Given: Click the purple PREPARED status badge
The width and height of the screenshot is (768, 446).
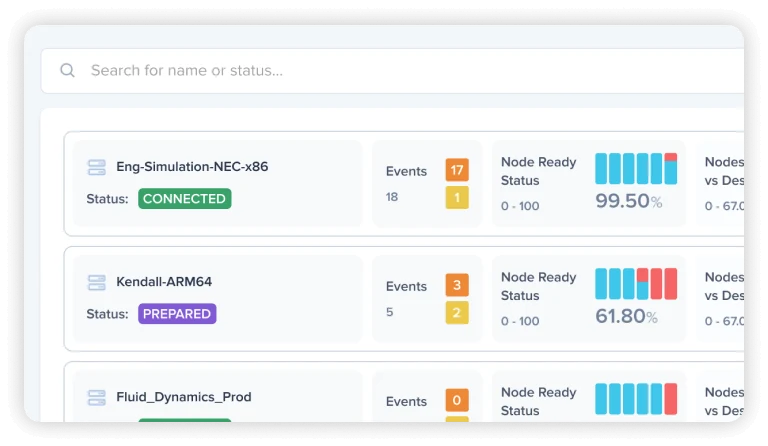Looking at the screenshot, I should point(177,314).
